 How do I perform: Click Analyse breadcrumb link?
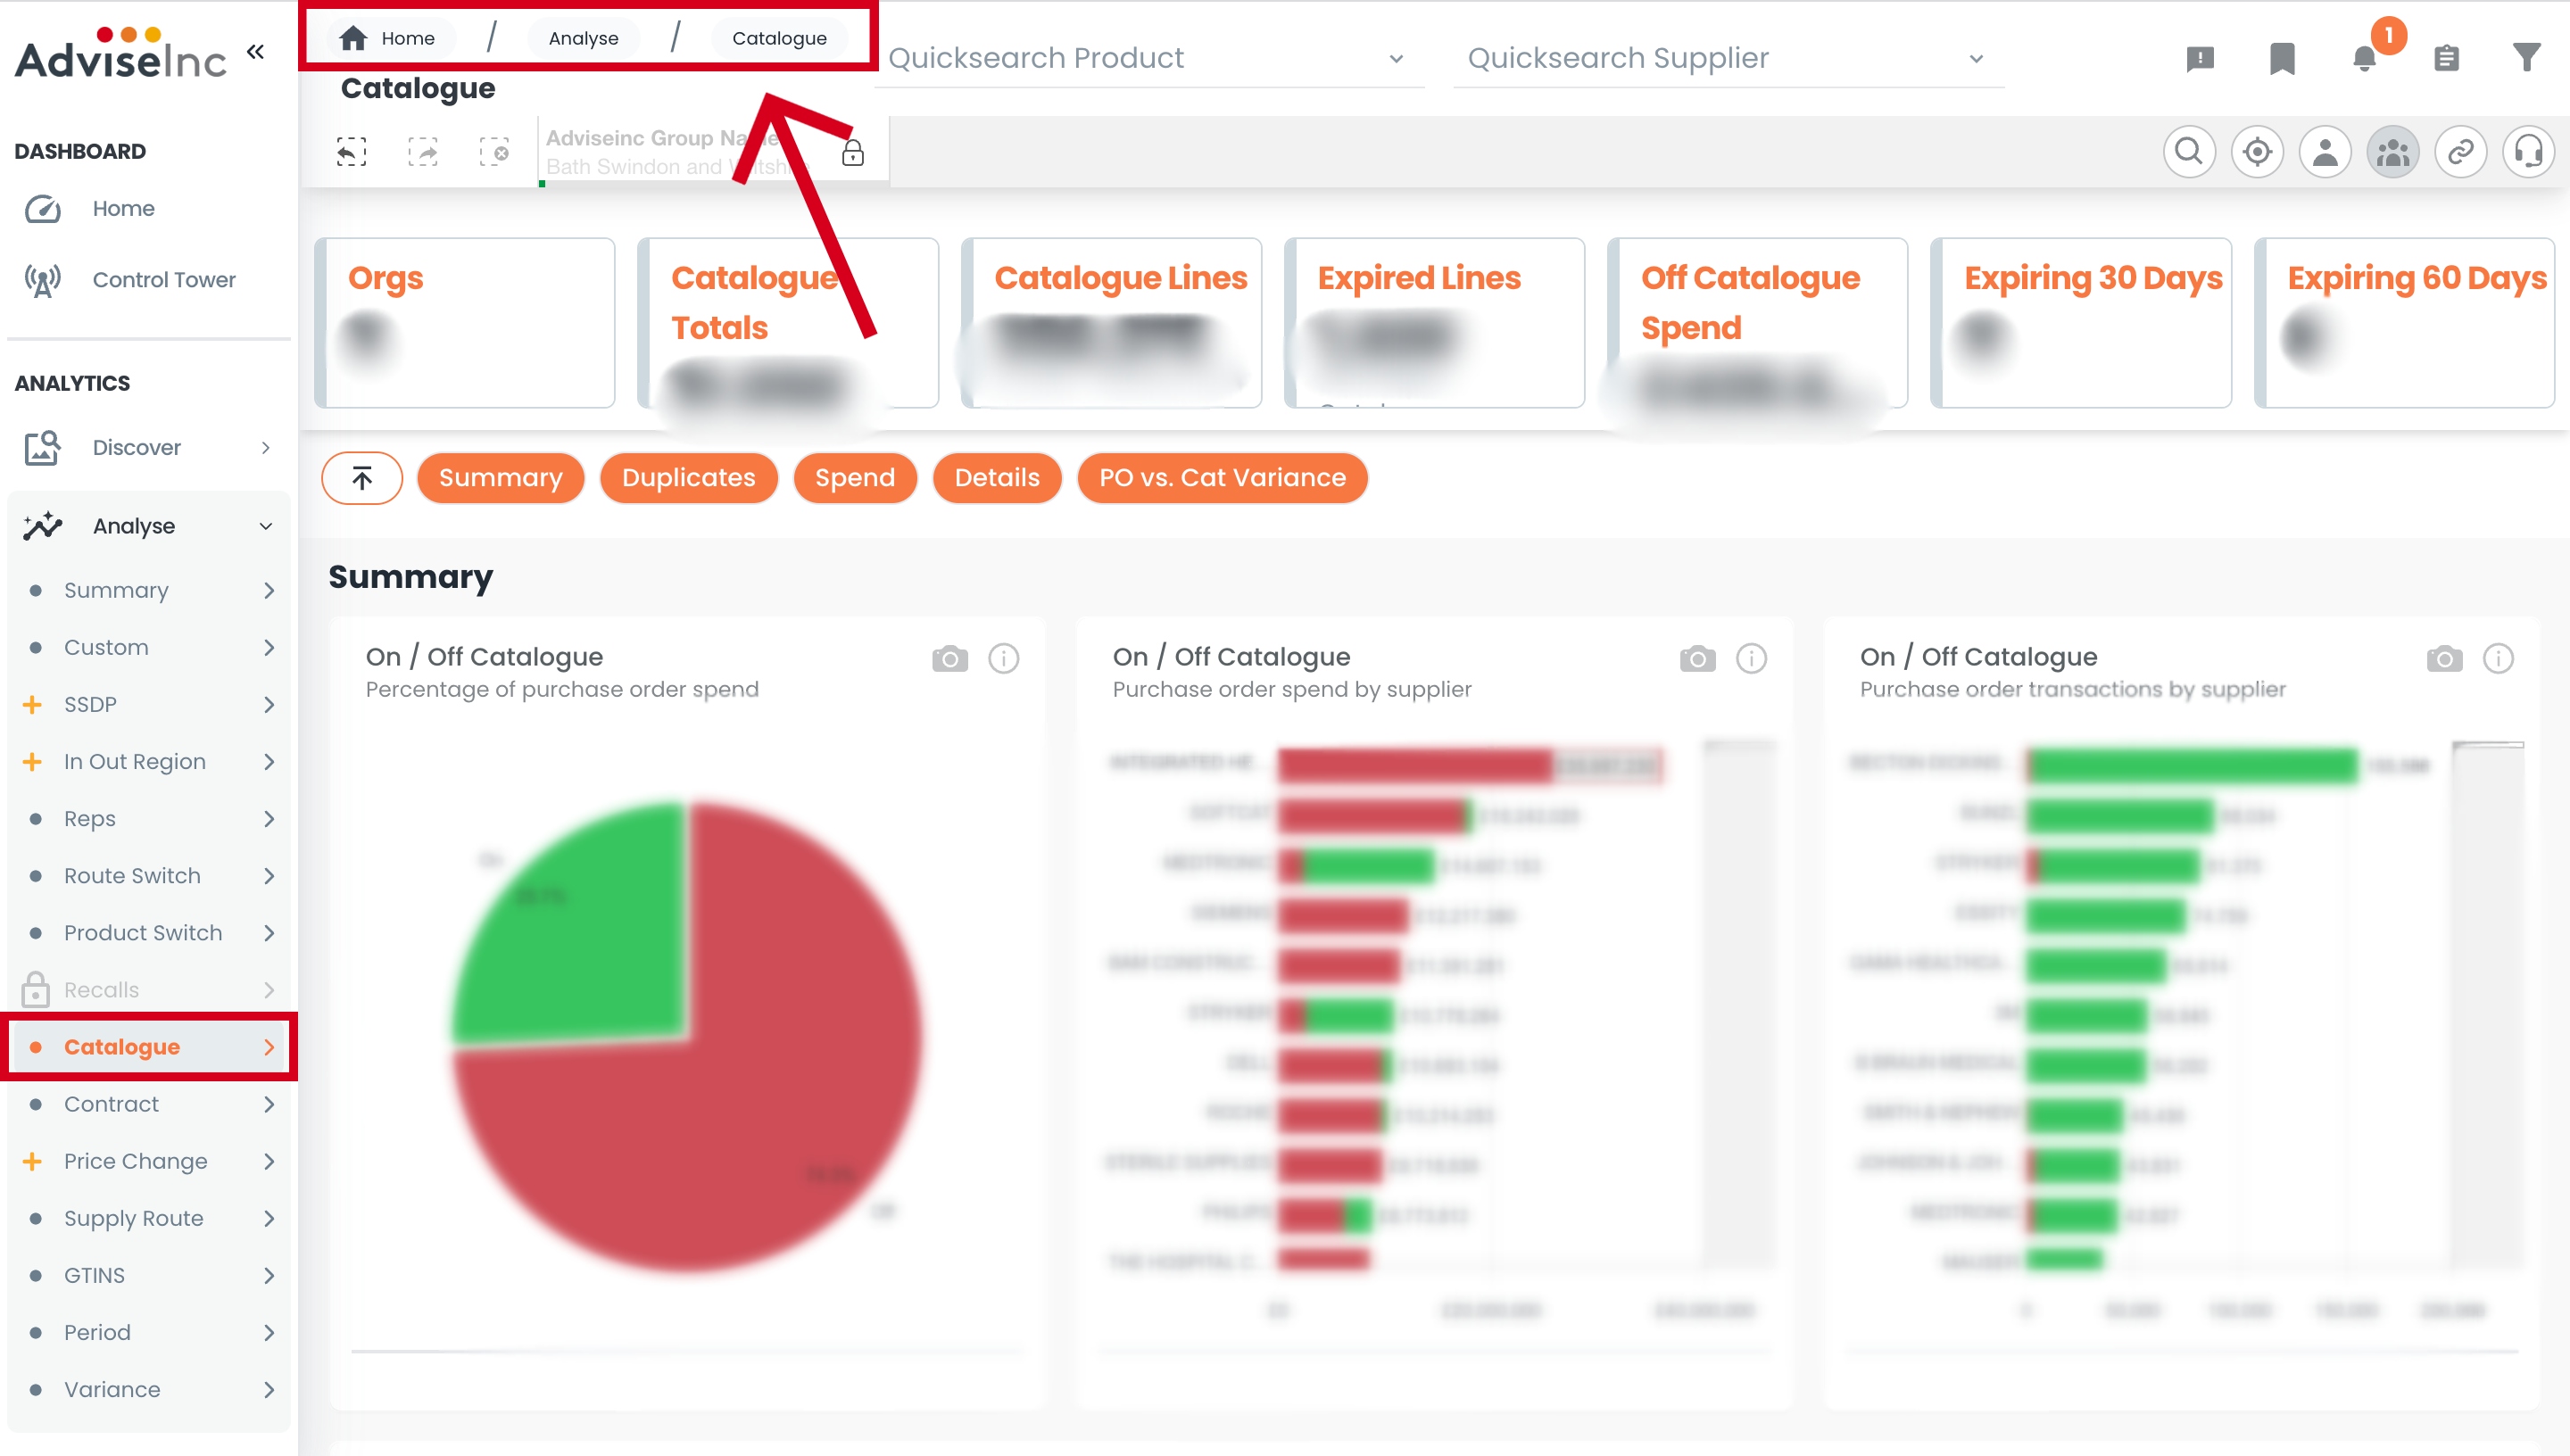pyautogui.click(x=583, y=38)
